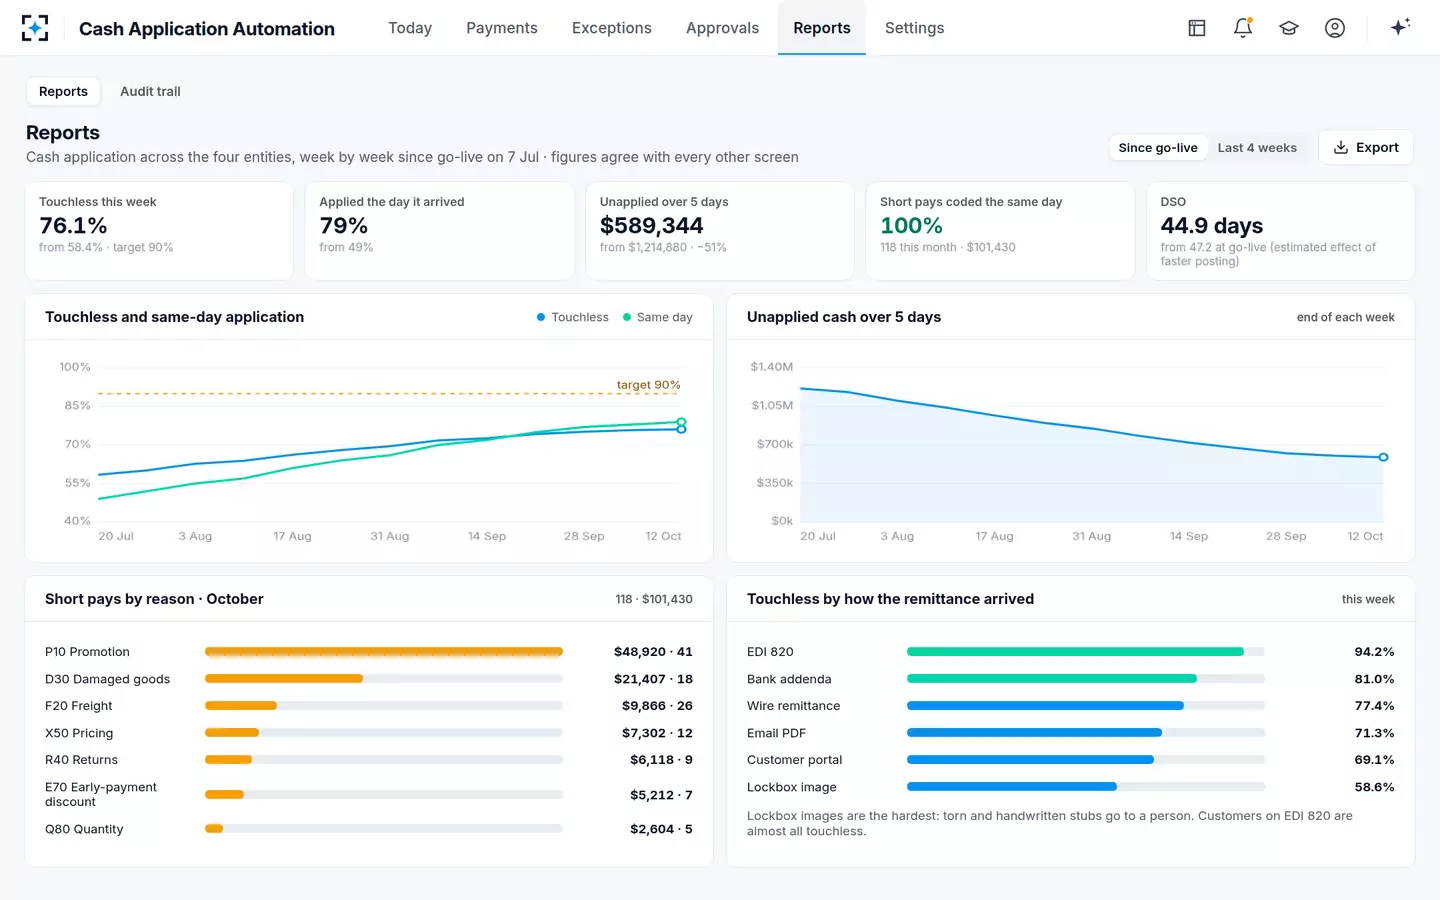Go to the Today tab
The height and width of the screenshot is (900, 1440).
pos(410,28)
